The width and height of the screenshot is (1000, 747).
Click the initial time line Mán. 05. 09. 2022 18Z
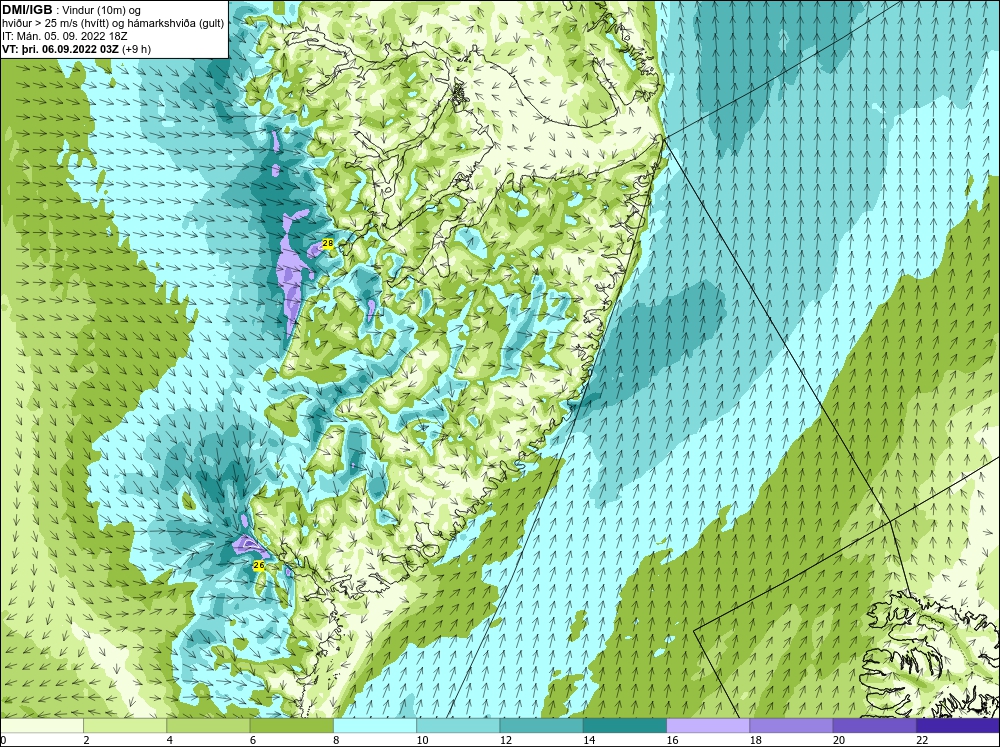[x=65, y=36]
